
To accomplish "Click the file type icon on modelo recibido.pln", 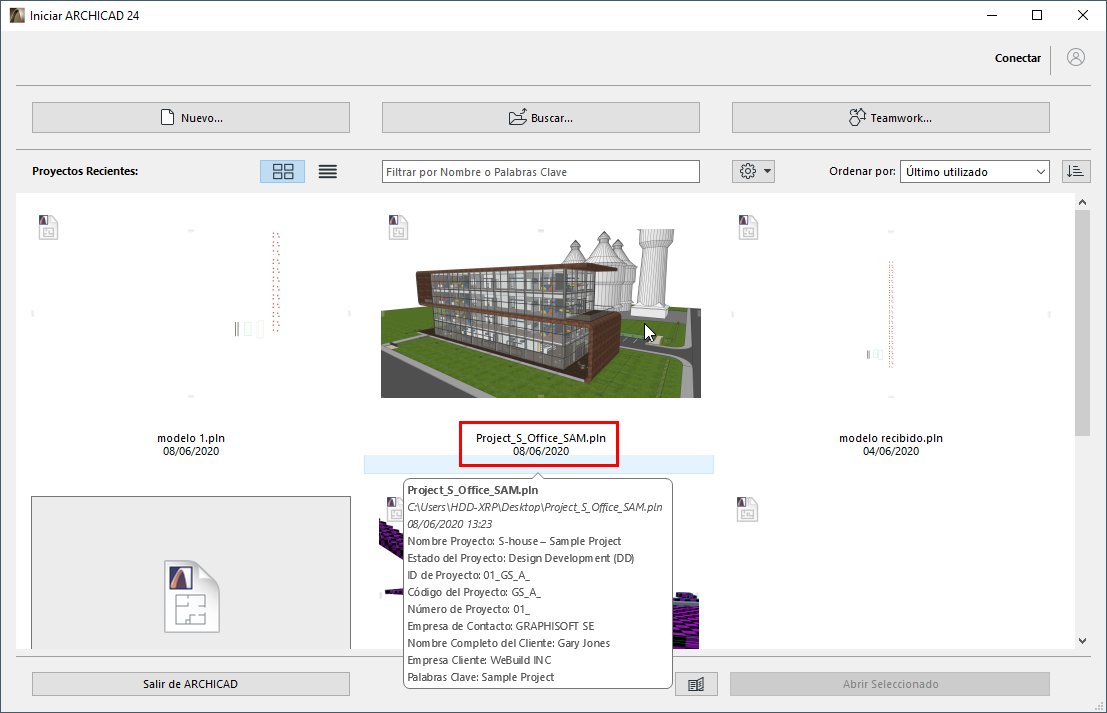I will pyautogui.click(x=748, y=227).
